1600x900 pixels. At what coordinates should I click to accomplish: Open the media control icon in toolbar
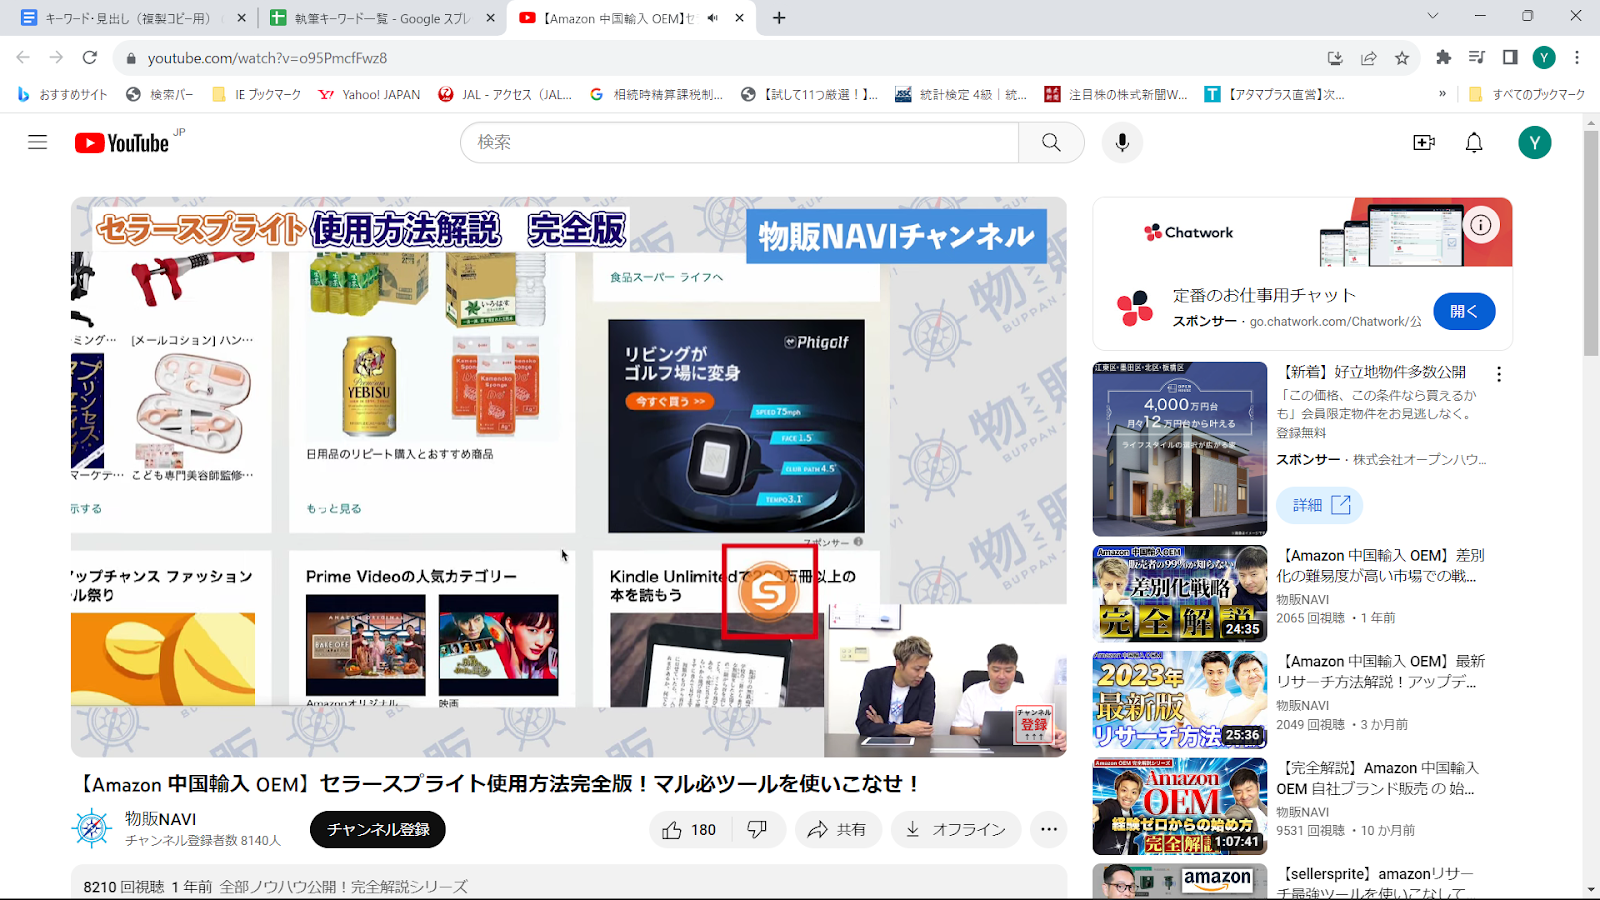(x=1477, y=58)
